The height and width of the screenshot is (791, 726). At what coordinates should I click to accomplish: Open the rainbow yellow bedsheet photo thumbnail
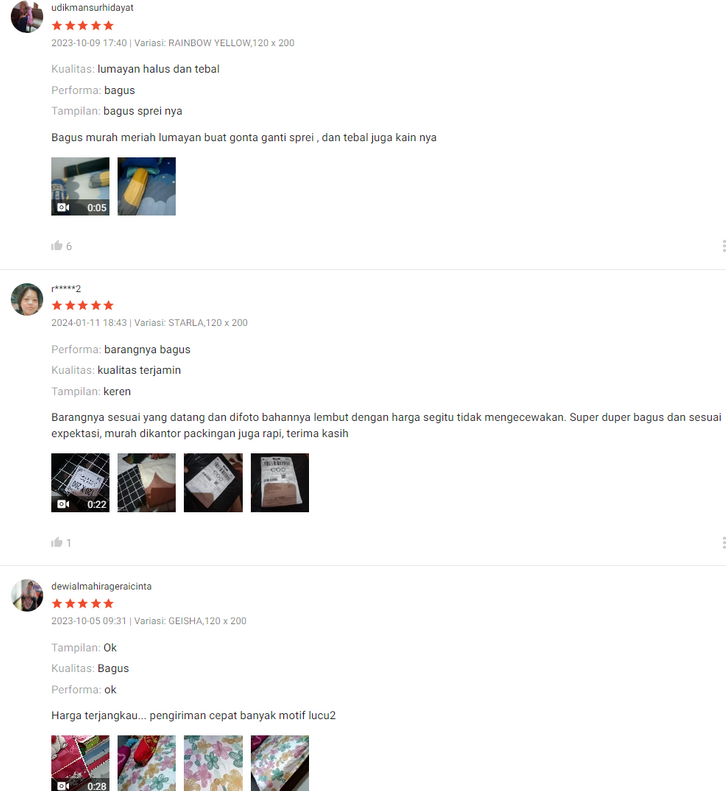147,186
